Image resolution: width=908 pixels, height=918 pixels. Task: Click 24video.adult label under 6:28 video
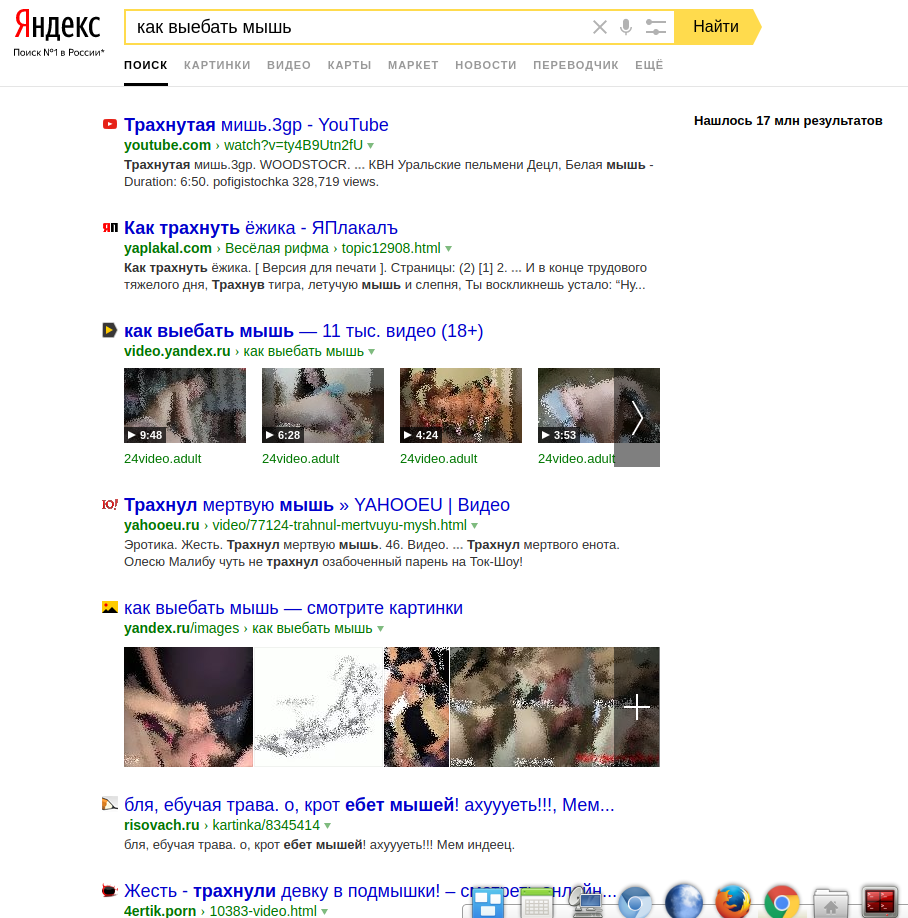coord(301,459)
